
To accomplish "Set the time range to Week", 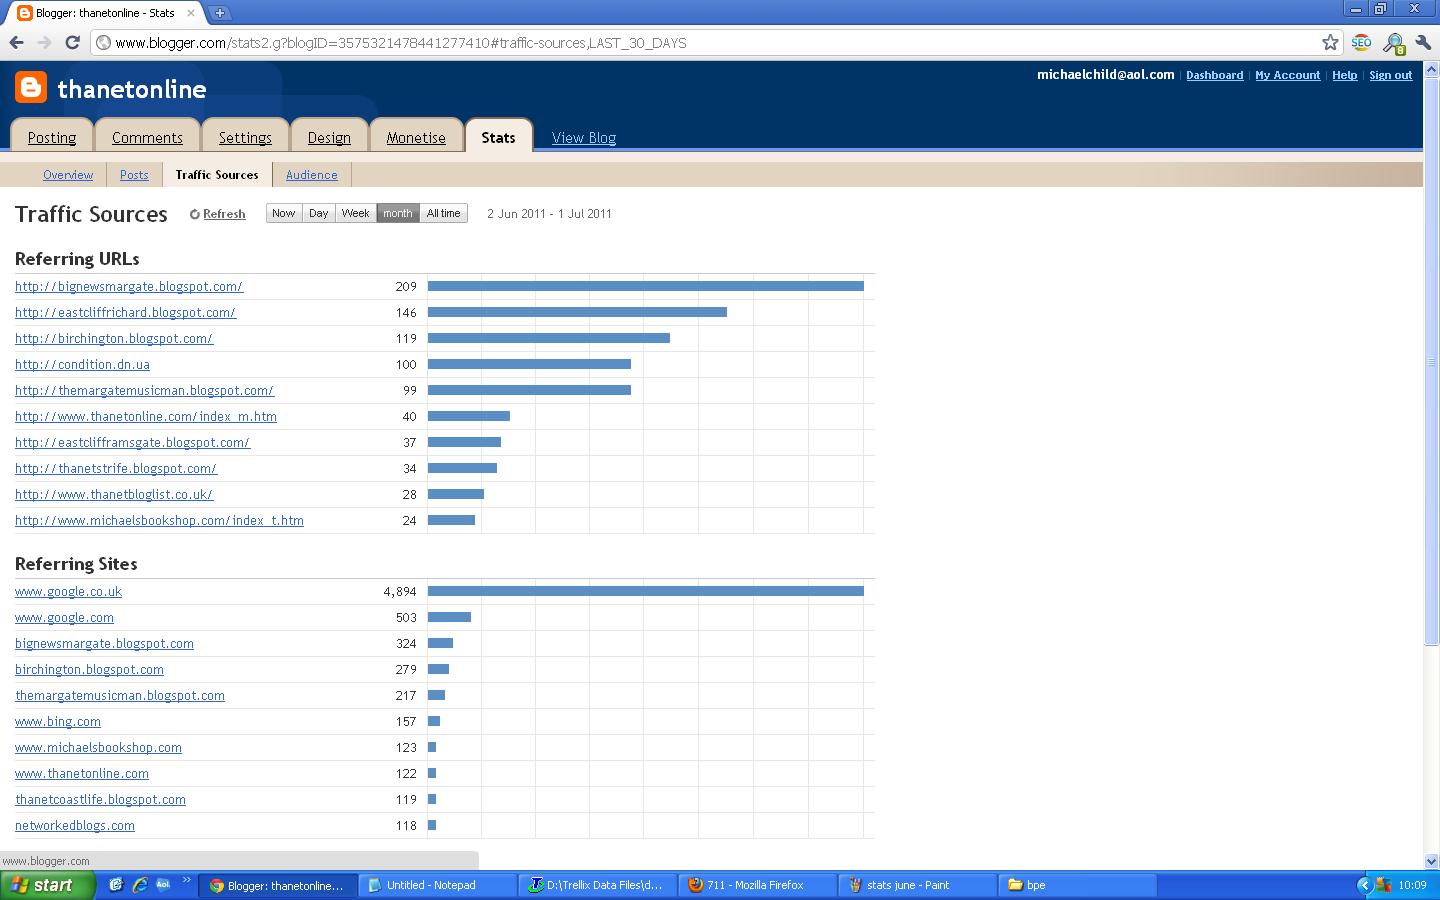I will point(356,213).
